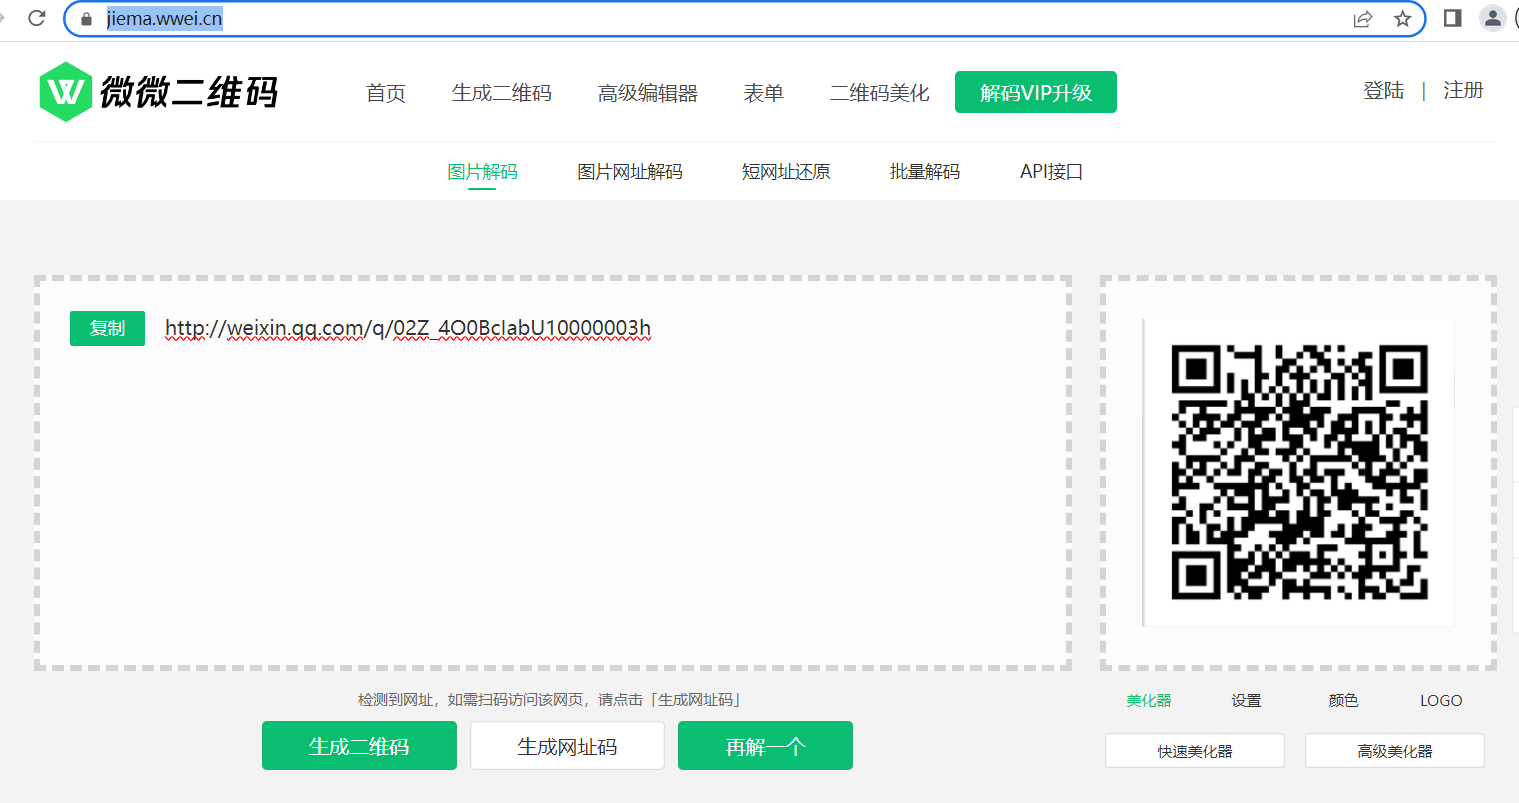Click the 生成网址码 button
This screenshot has height=803, width=1519.
pos(567,746)
